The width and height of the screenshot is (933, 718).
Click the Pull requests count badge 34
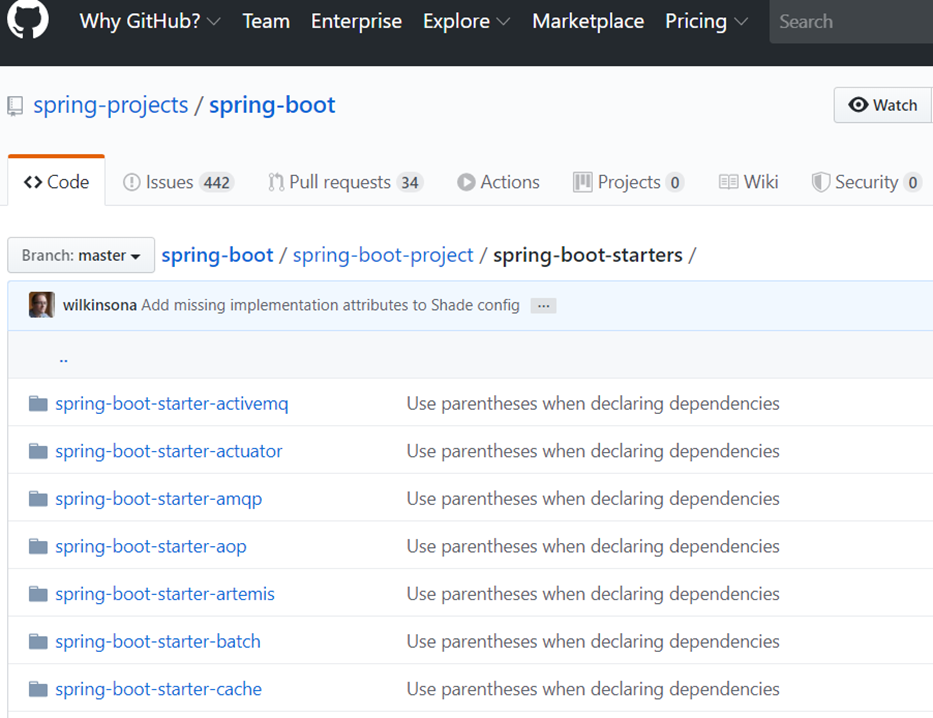[409, 183]
